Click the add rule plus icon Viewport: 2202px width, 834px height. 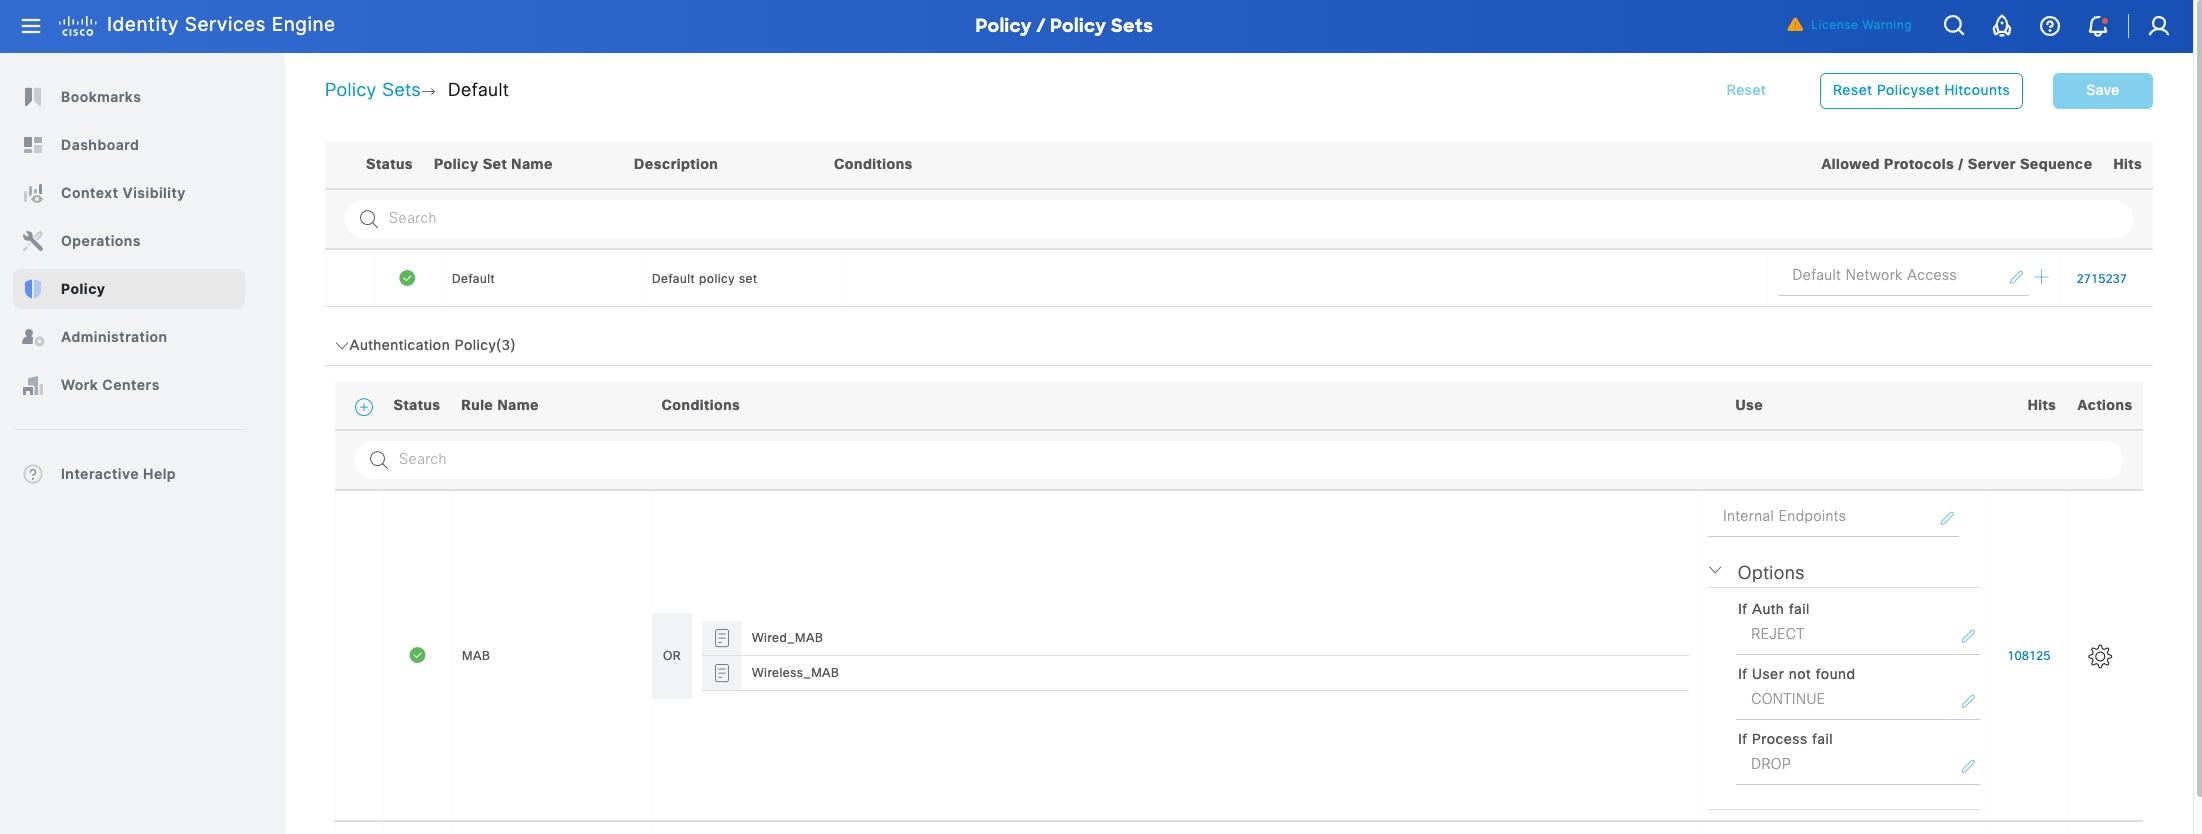[364, 406]
